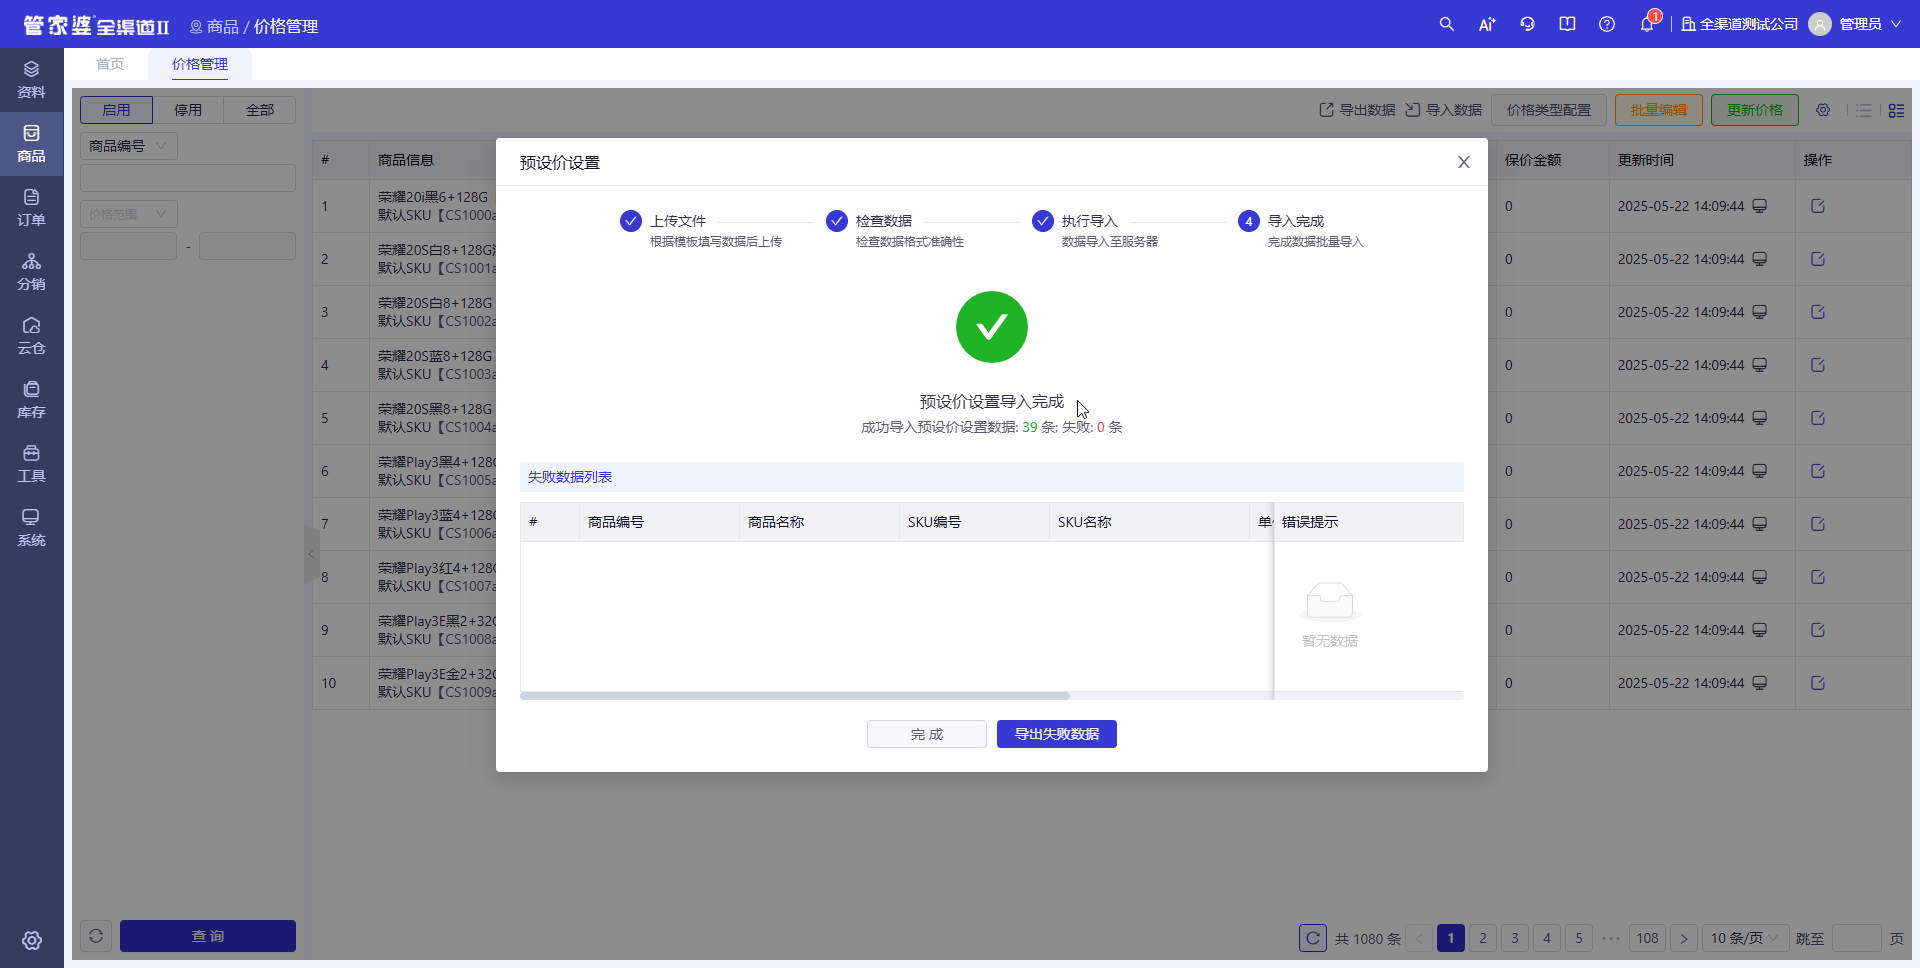
Task: Open the 商品编号 search field dropdown
Action: tap(129, 146)
